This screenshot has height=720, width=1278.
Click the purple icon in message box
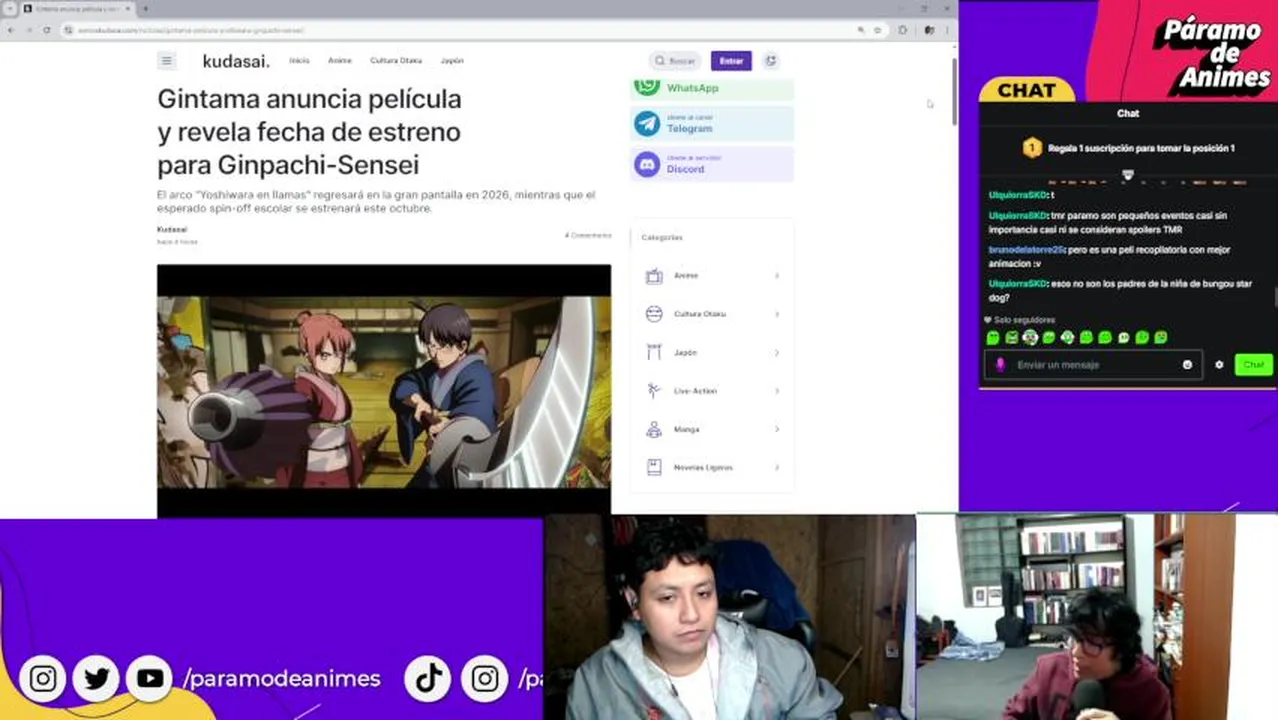[1000, 365]
